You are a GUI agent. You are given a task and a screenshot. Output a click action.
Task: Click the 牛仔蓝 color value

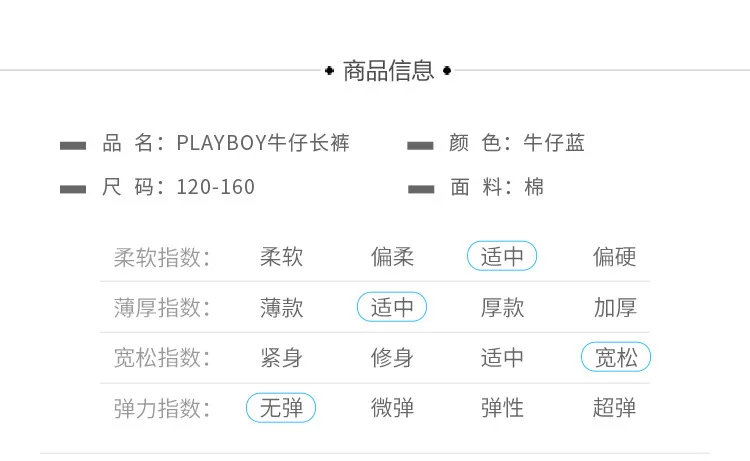coord(554,143)
